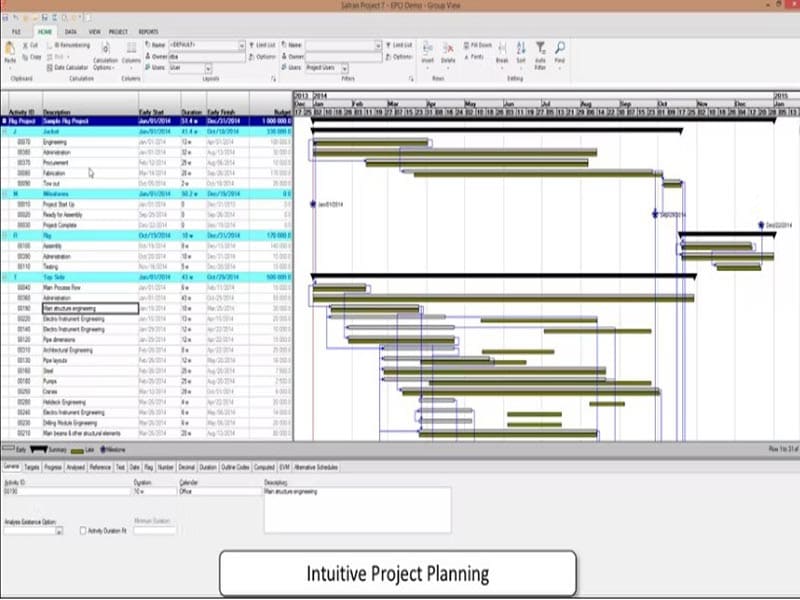Open the Outline Codes tab
Screen dimensions: 800x600
(235, 467)
